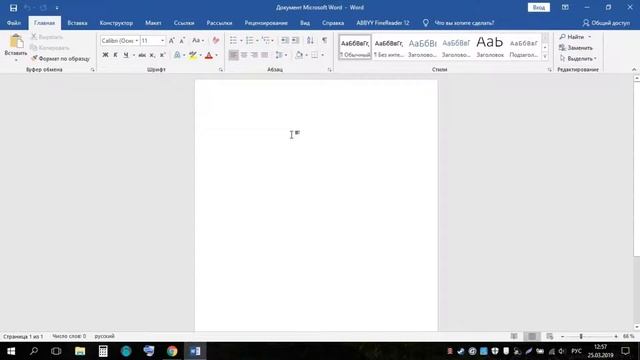Click the zoom in plus button
This screenshot has height=360, width=640.
[616, 336]
